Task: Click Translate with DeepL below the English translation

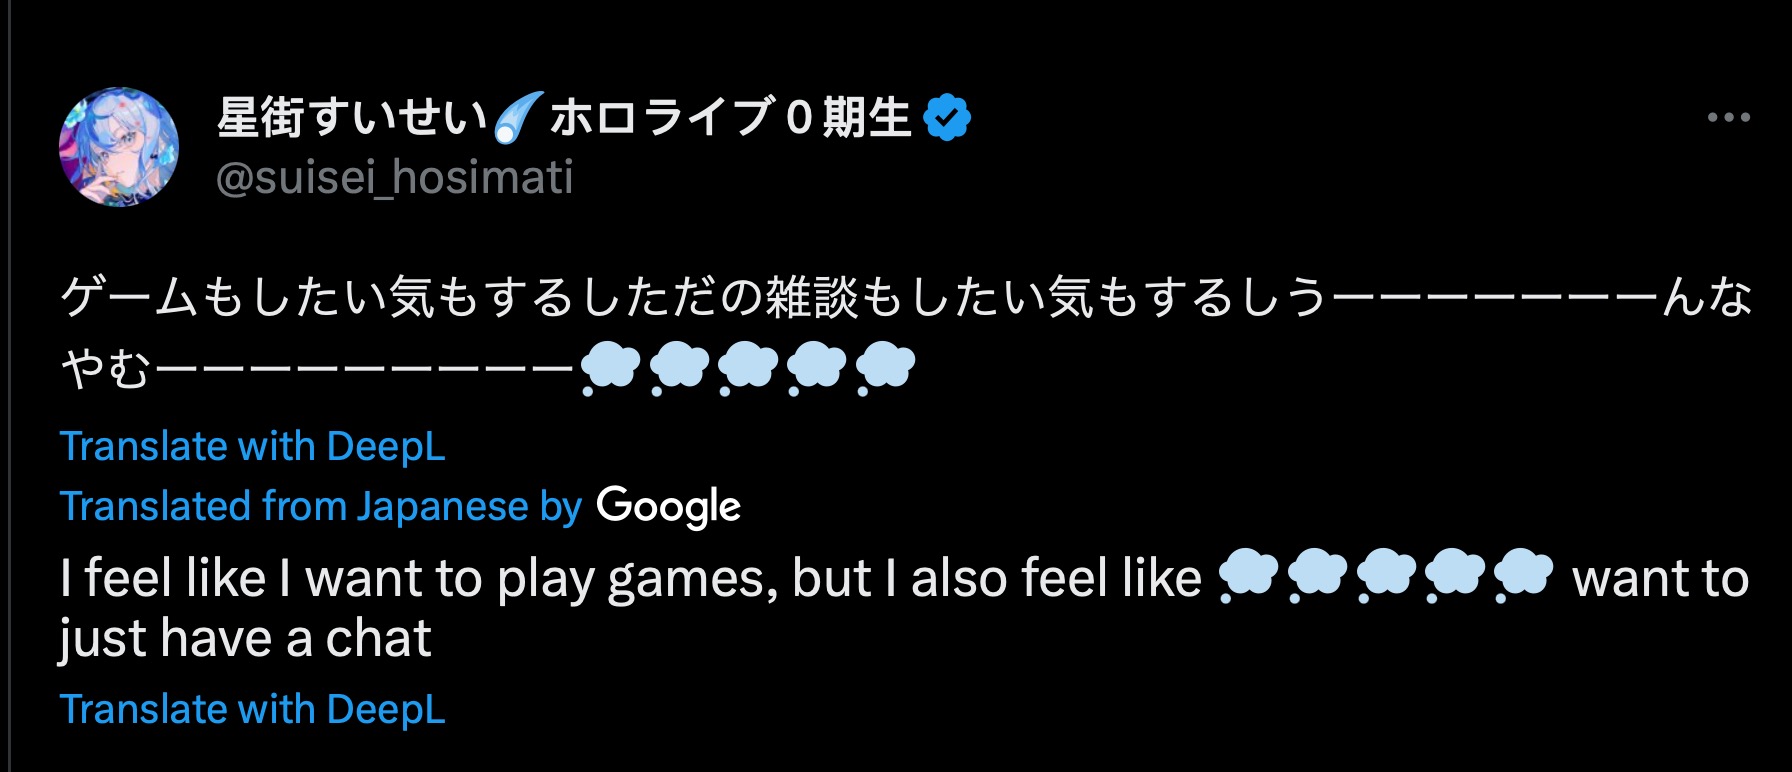Action: click(x=252, y=709)
